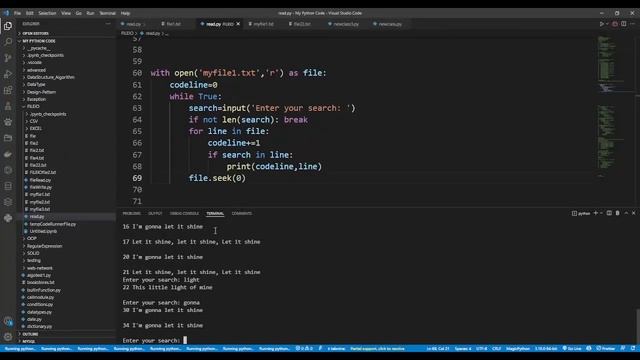Open the Help menu
Image resolution: width=640 pixels, height=360 pixels.
point(125,13)
